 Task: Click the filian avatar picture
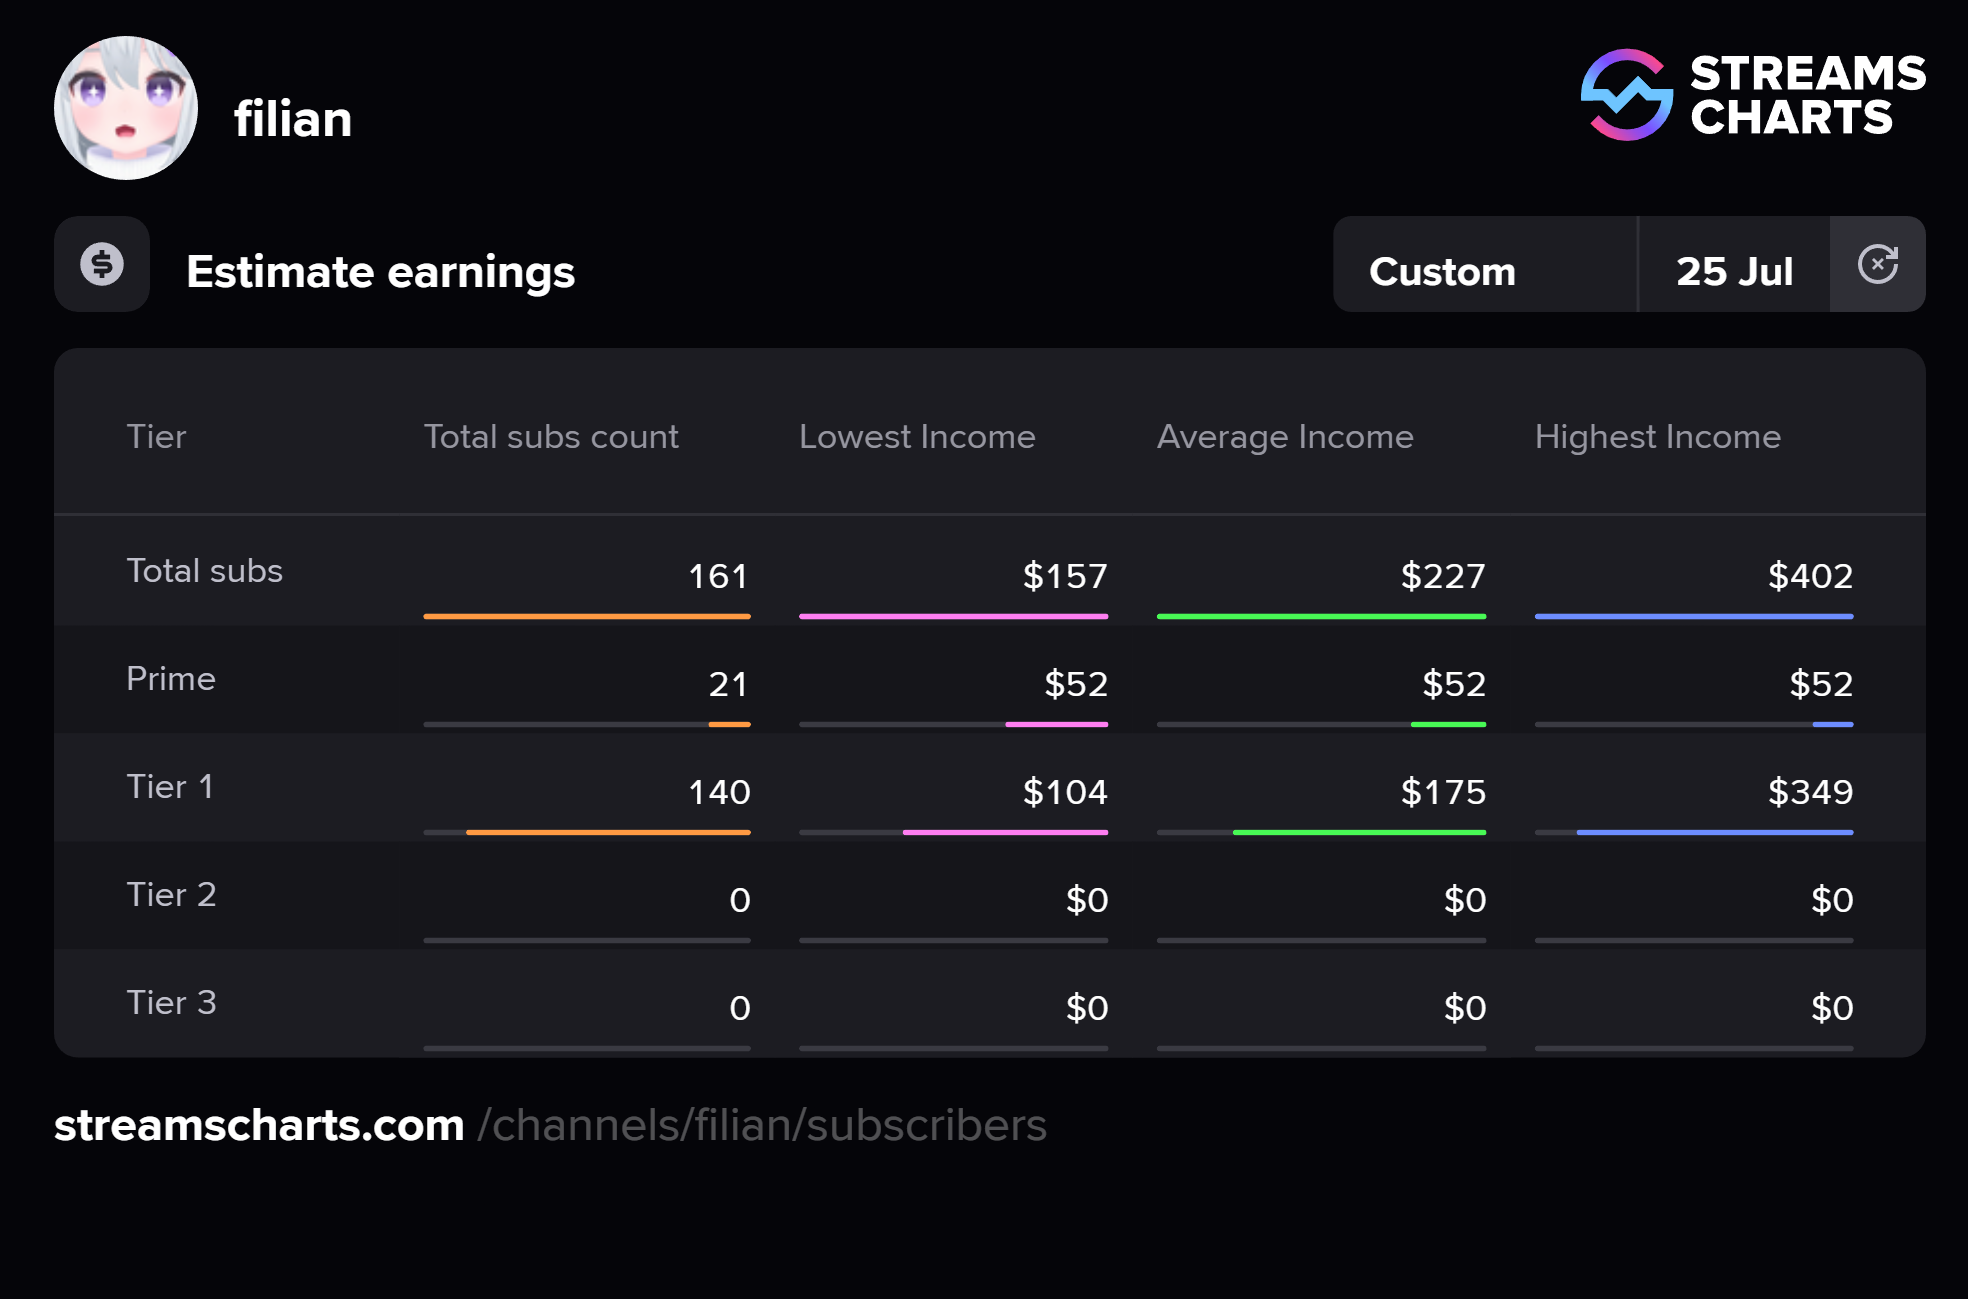coord(126,108)
